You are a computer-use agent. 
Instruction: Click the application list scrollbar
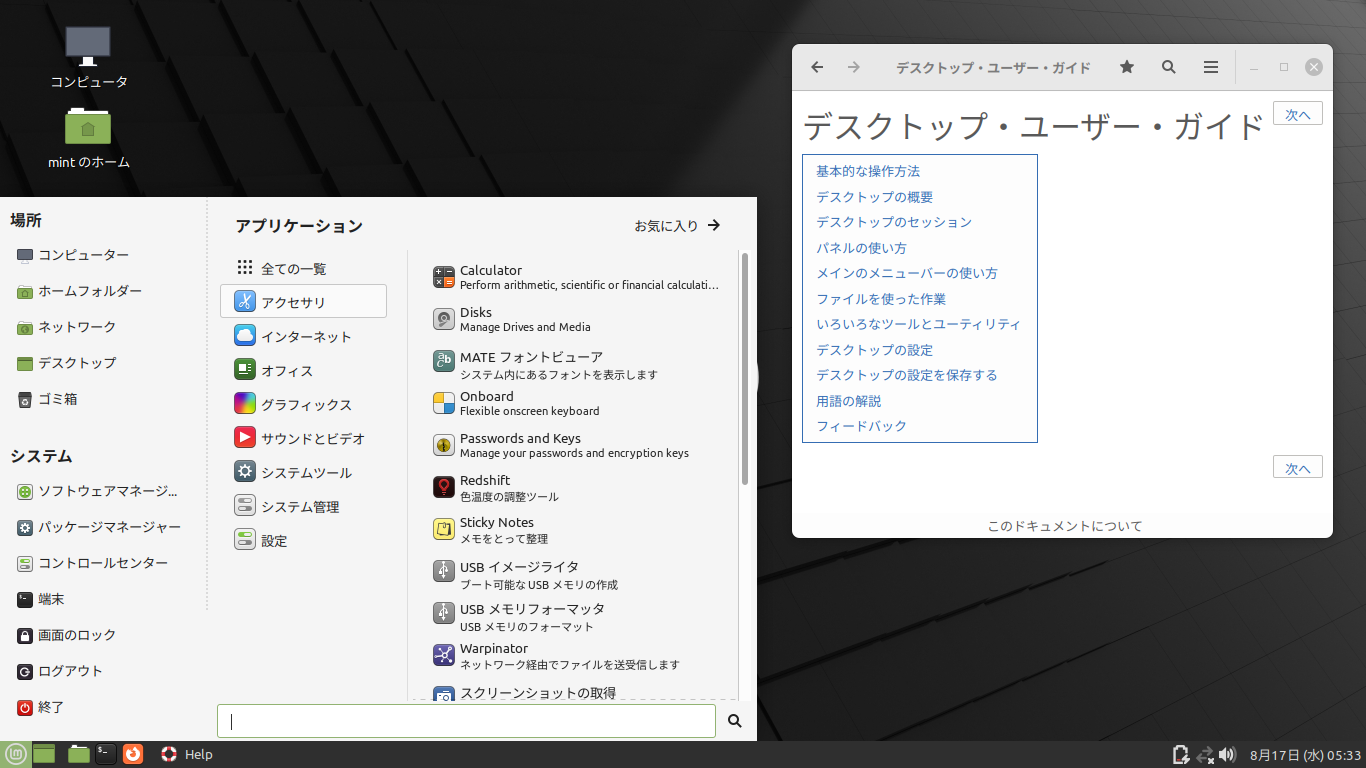745,370
